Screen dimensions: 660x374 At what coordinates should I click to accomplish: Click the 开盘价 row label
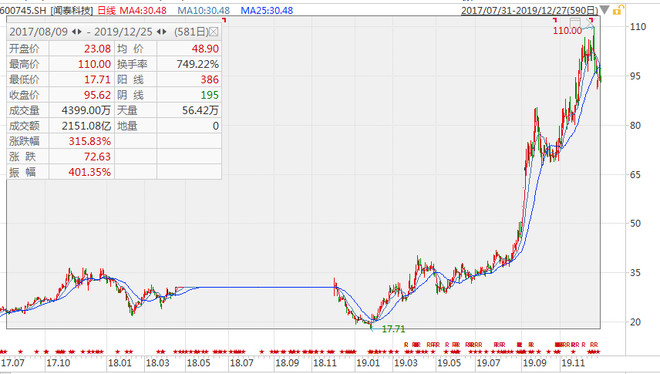pyautogui.click(x=24, y=49)
